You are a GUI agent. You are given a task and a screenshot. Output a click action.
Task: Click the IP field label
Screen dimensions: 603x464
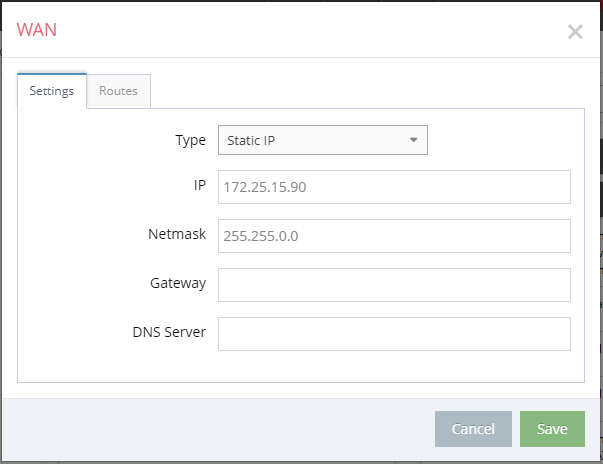[200, 185]
